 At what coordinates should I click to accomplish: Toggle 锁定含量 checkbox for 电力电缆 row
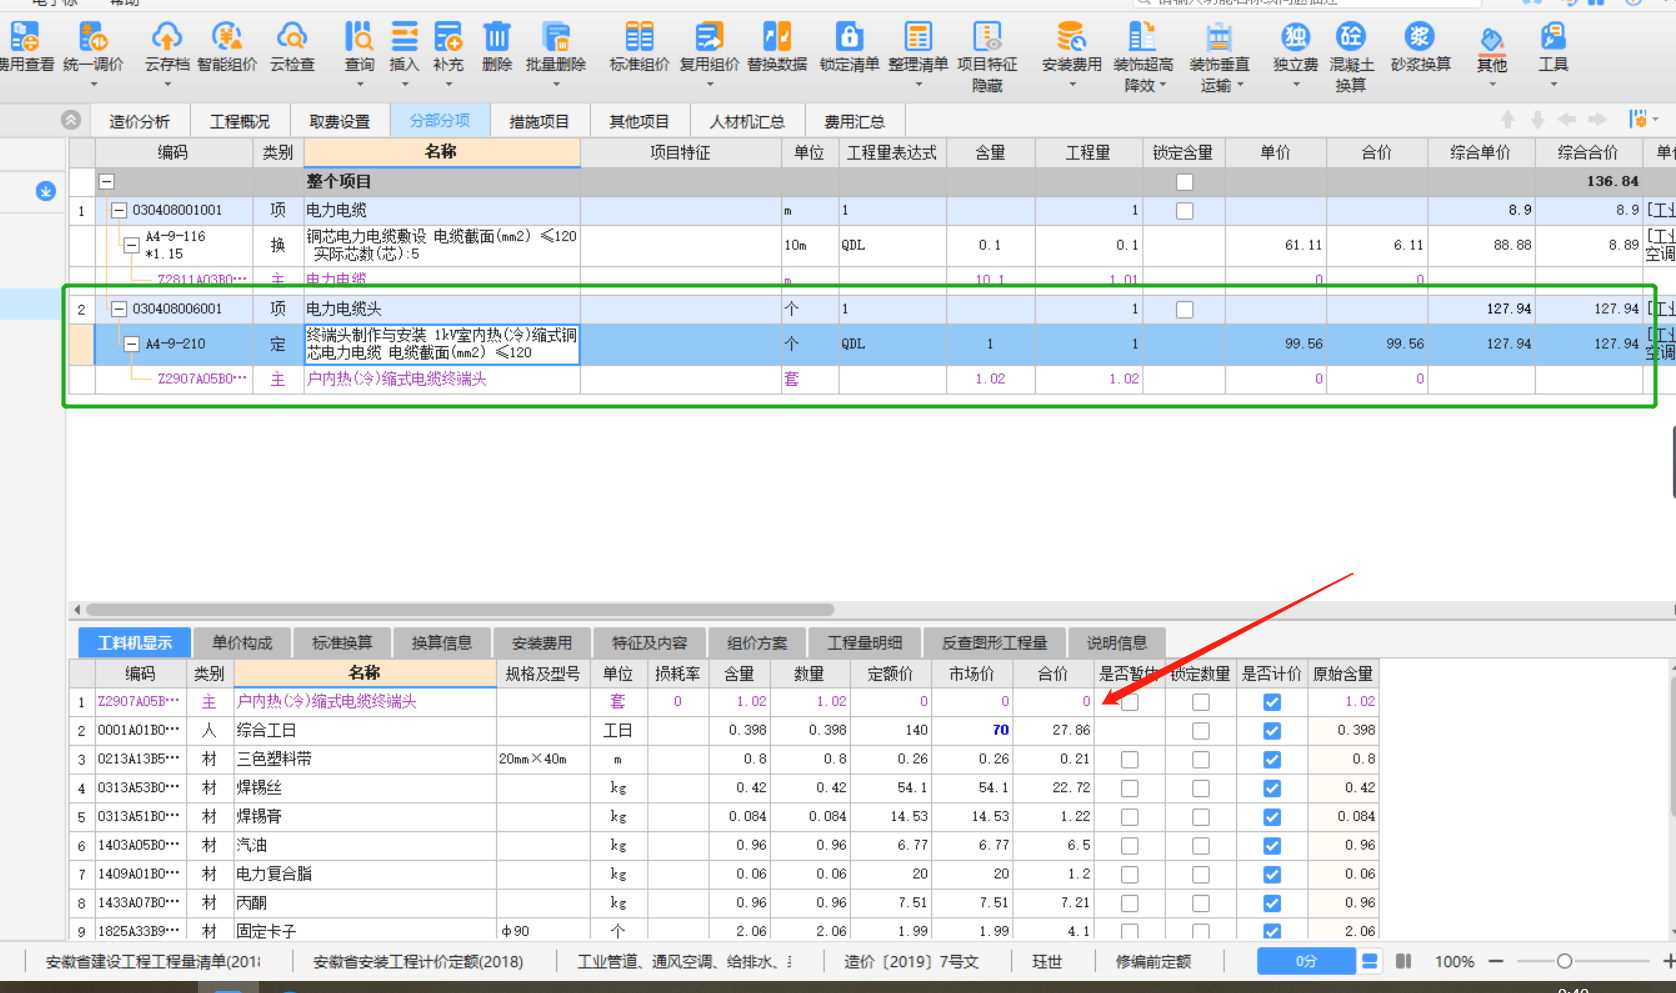pos(1184,211)
